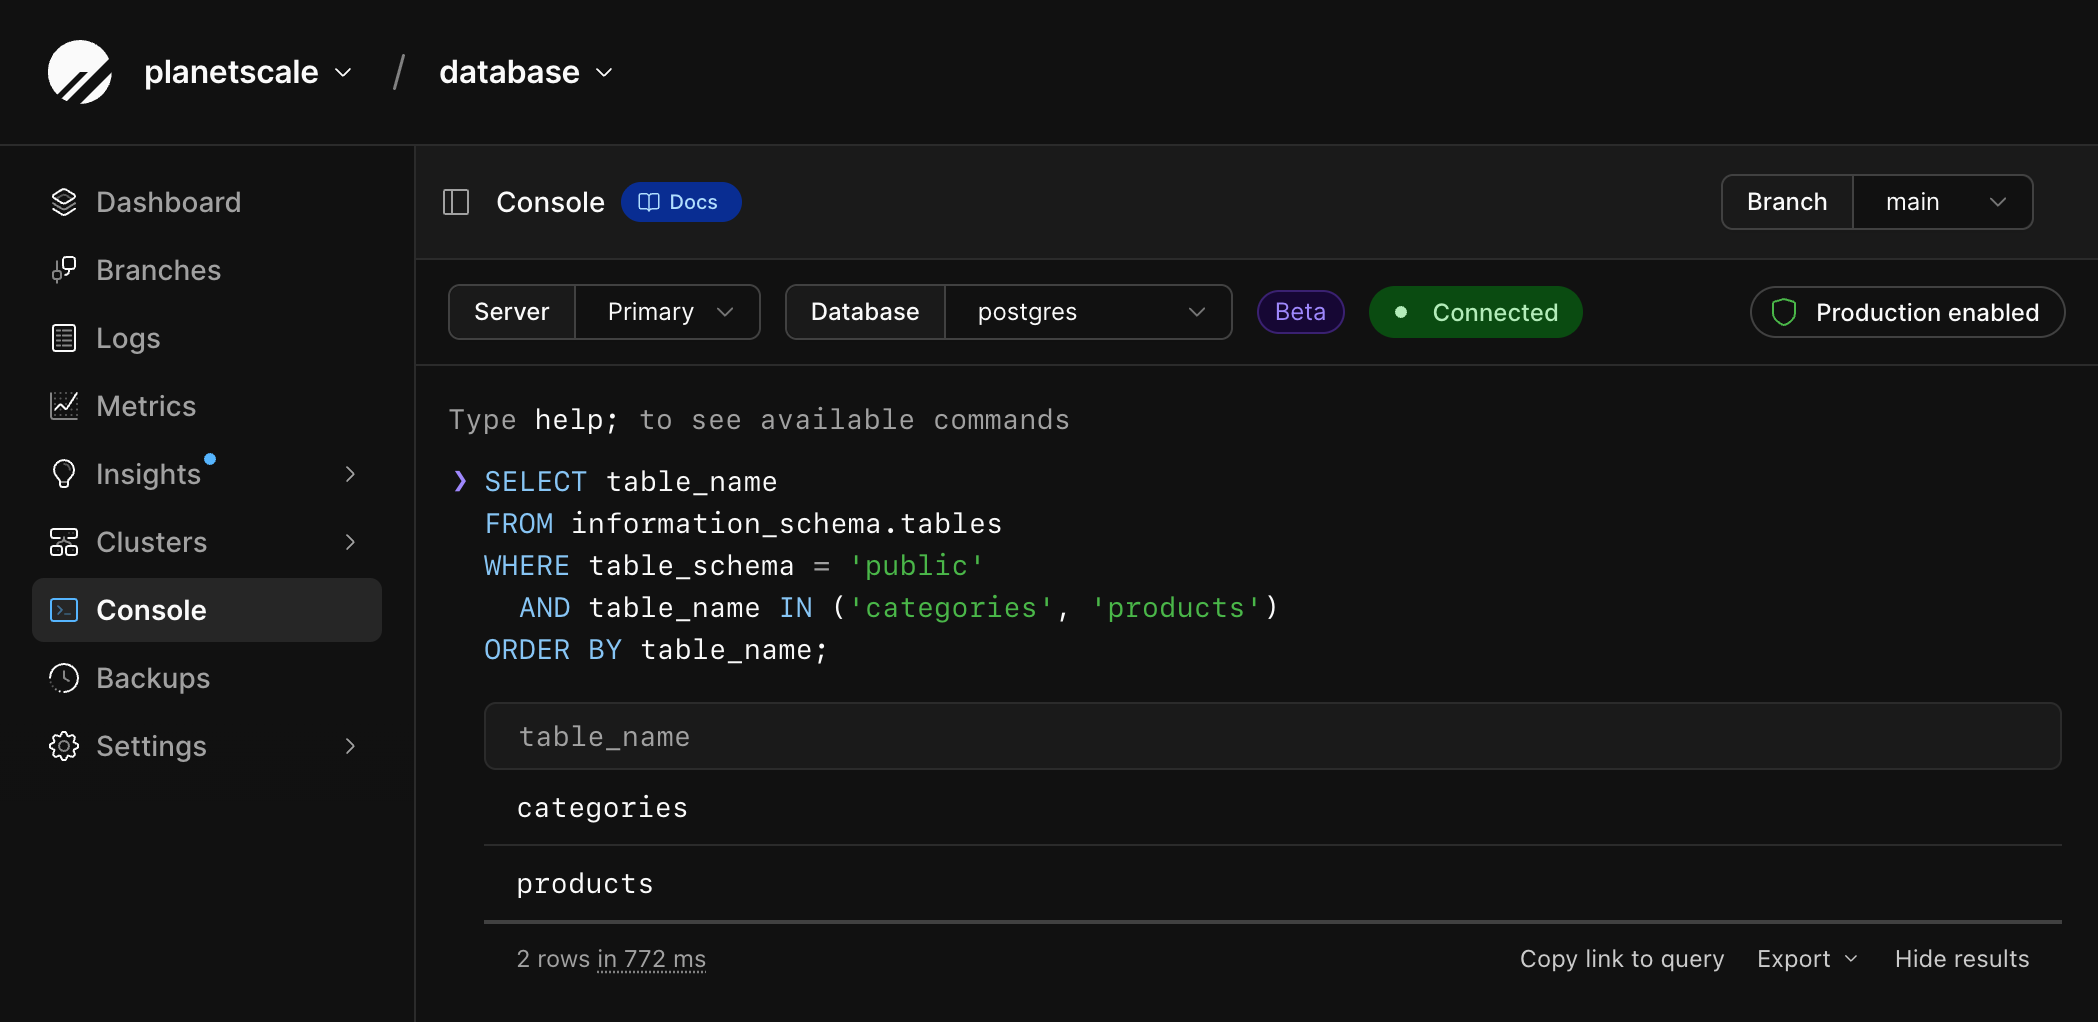This screenshot has height=1022, width=2098.
Task: Click the PlanetScale logo icon
Action: (x=80, y=72)
